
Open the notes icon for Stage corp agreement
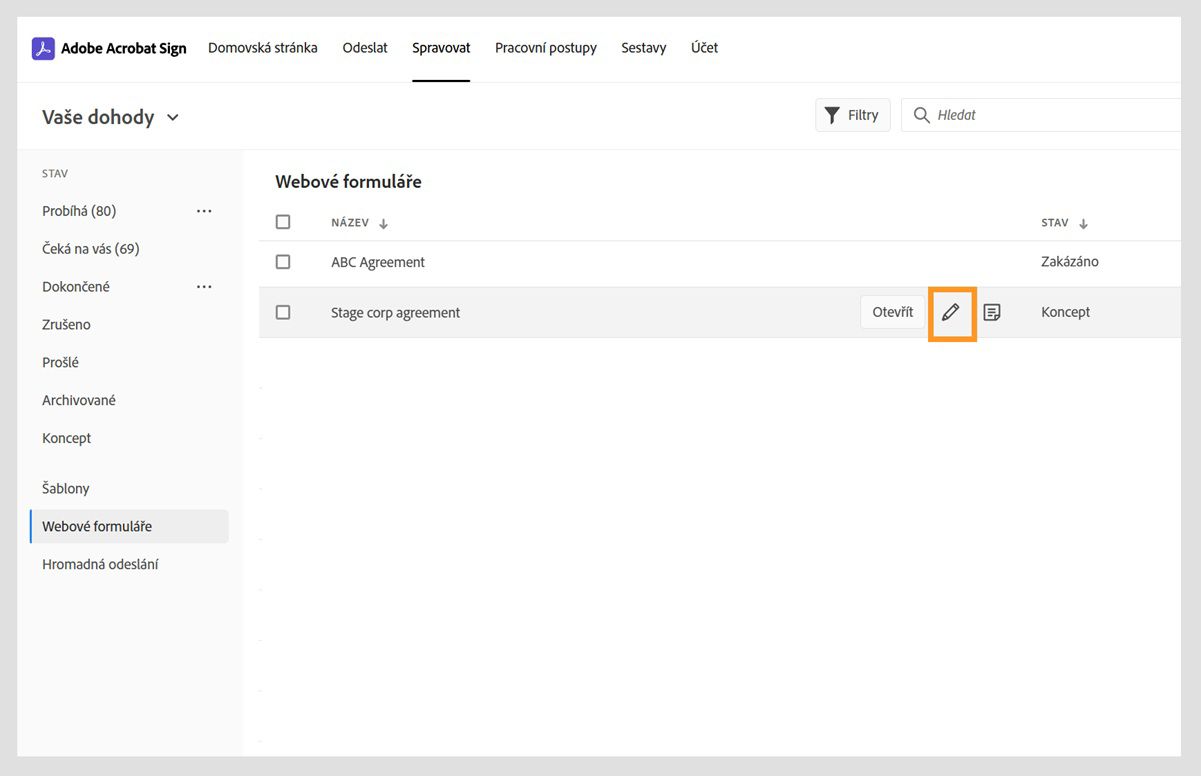(x=992, y=312)
